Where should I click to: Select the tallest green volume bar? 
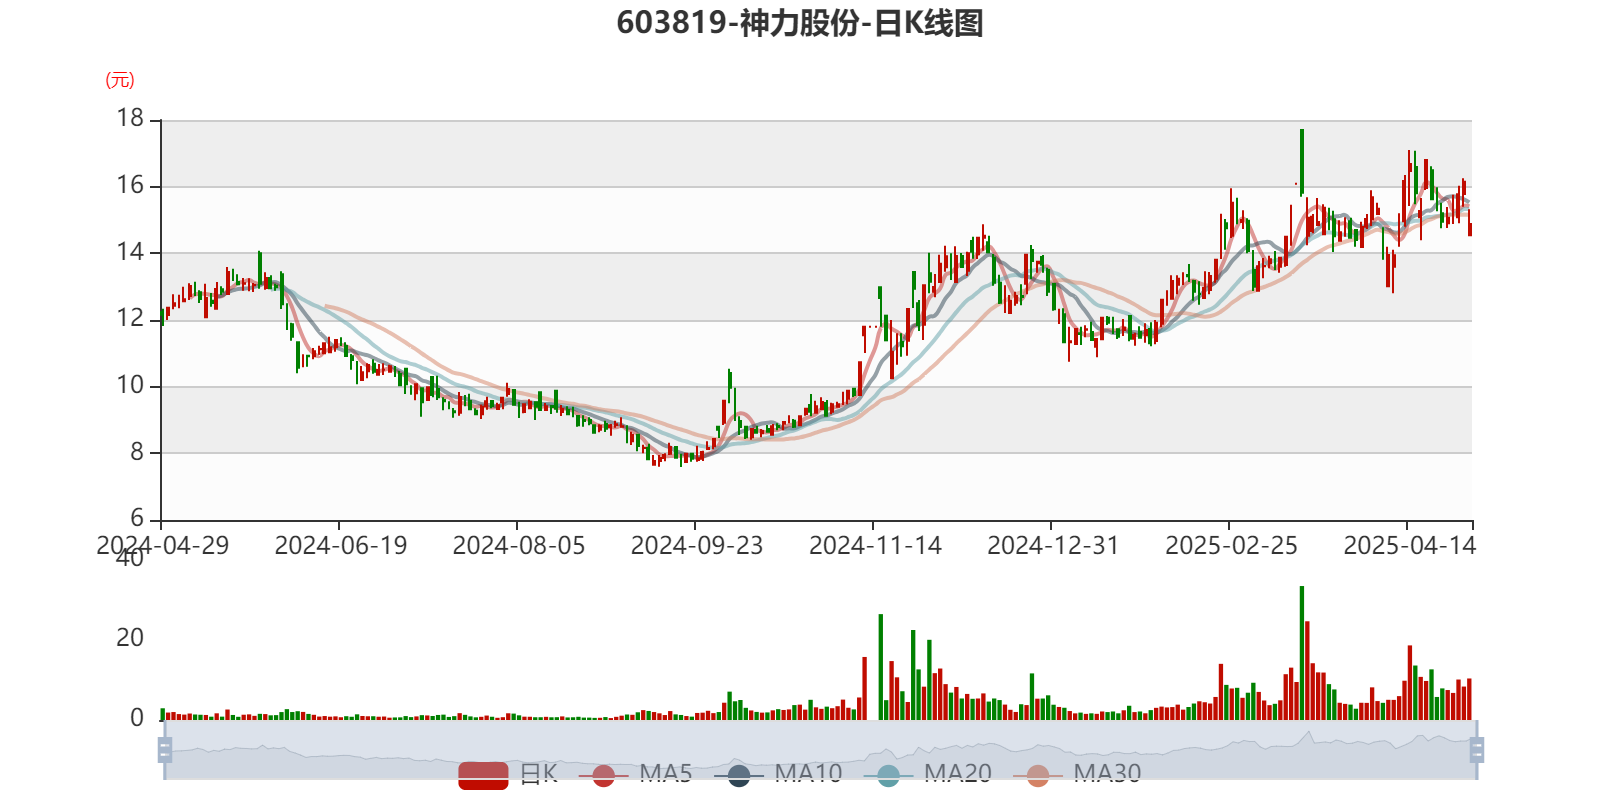[1302, 653]
